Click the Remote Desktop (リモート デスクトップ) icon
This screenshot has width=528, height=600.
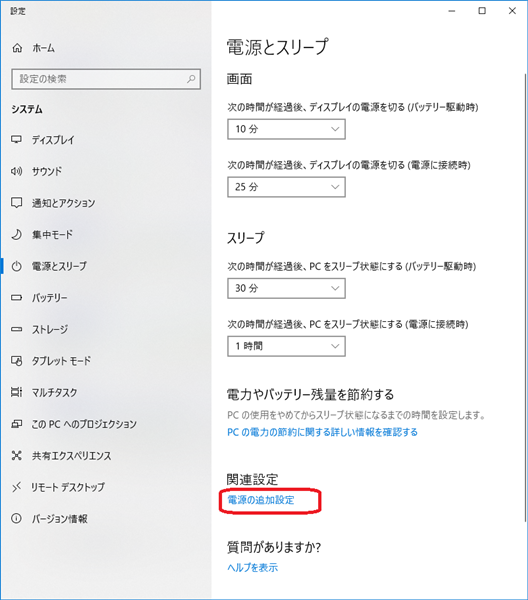pyautogui.click(x=16, y=487)
